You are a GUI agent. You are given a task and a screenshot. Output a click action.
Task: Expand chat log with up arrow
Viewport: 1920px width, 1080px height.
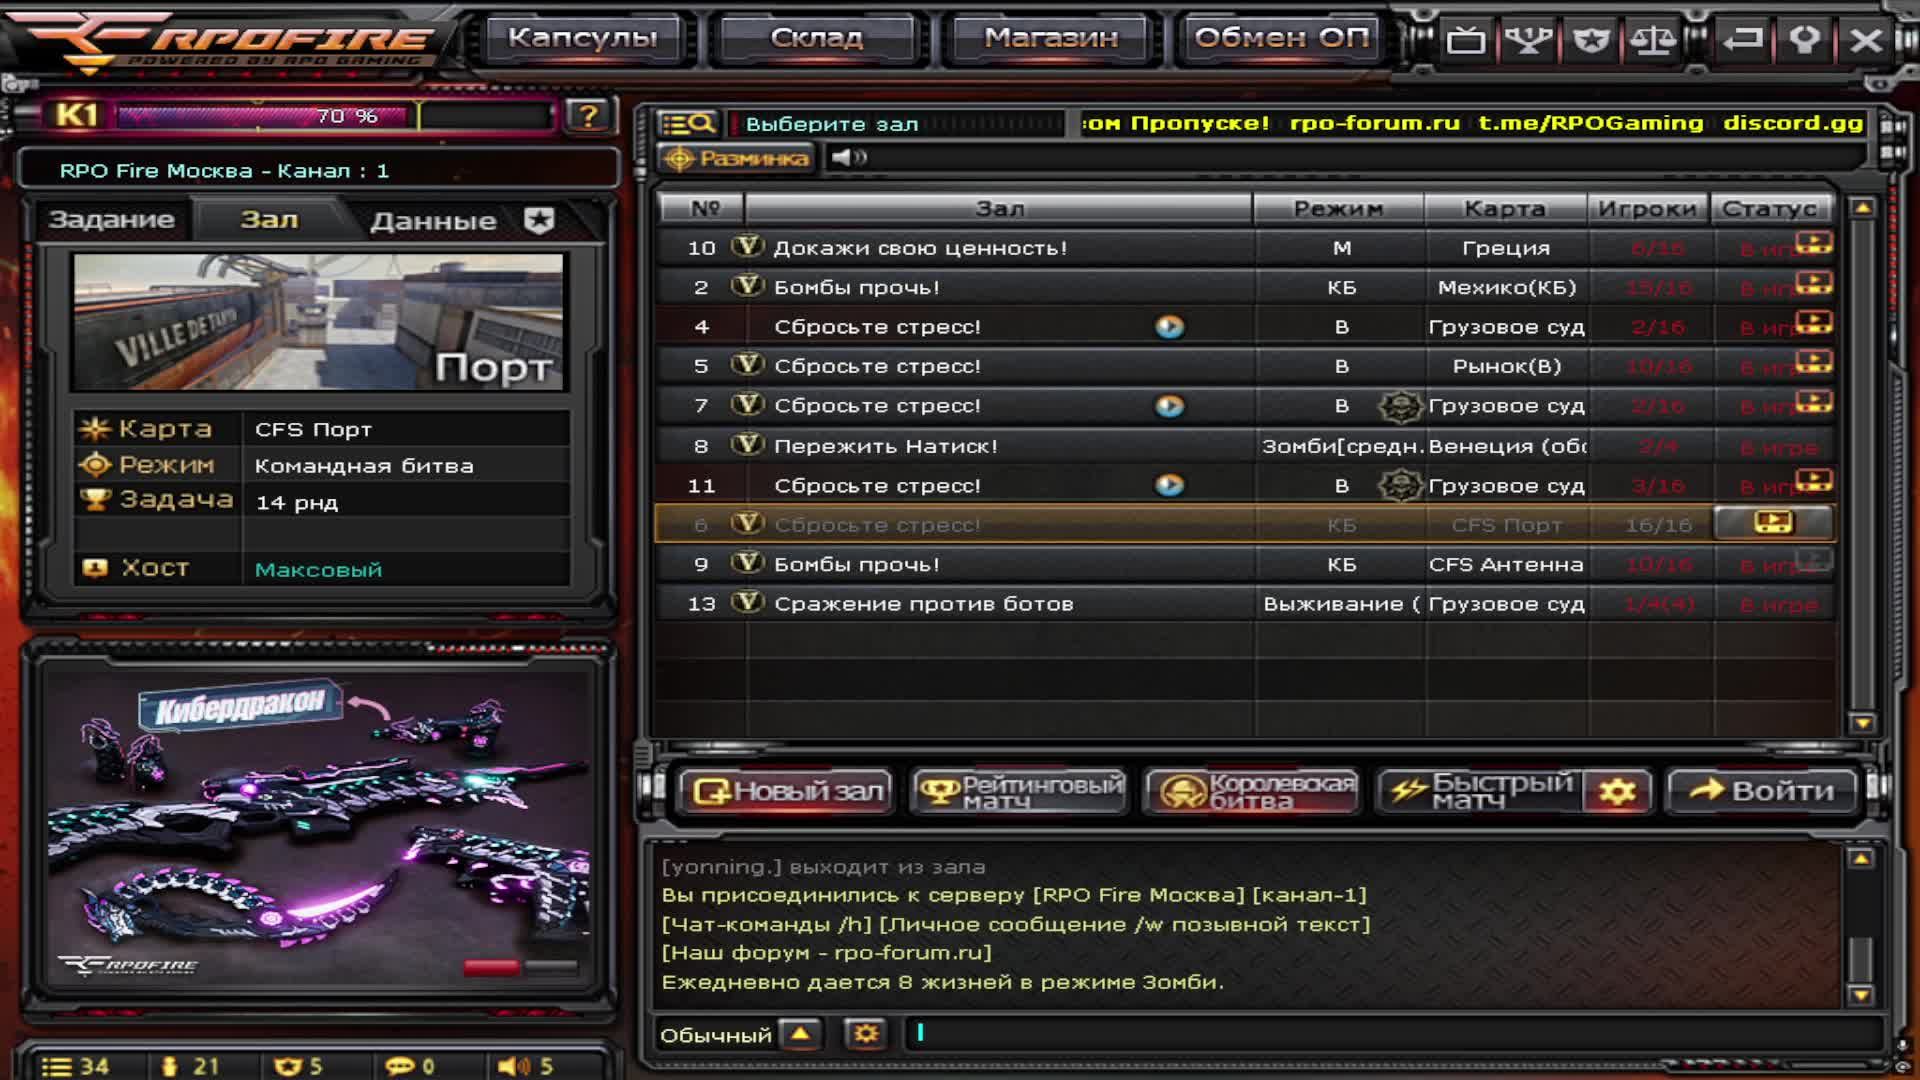1860,858
